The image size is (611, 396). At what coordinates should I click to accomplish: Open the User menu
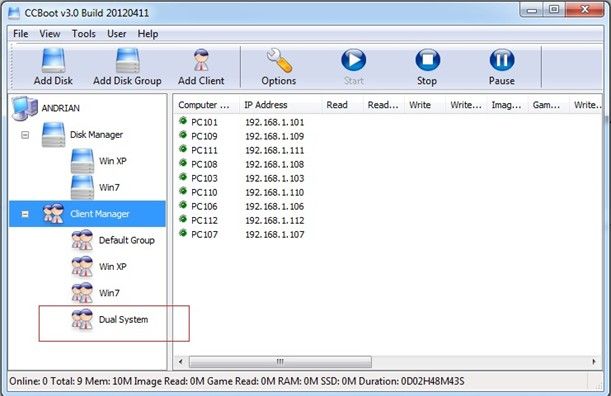coord(117,34)
